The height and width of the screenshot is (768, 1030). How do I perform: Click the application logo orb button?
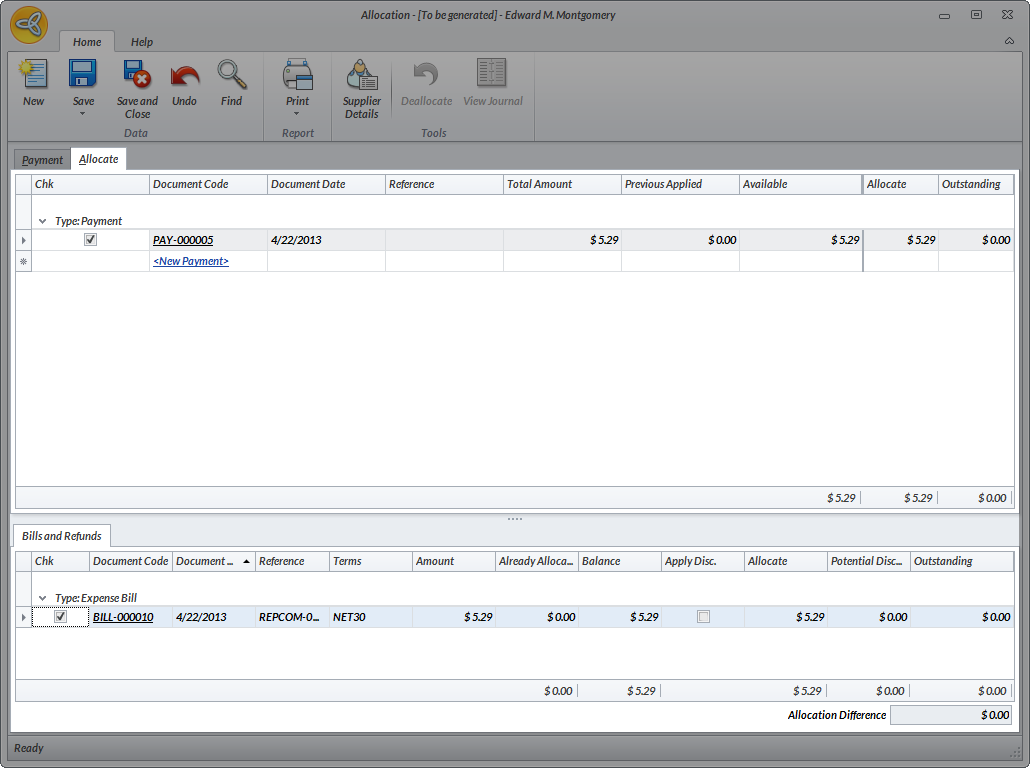point(29,25)
